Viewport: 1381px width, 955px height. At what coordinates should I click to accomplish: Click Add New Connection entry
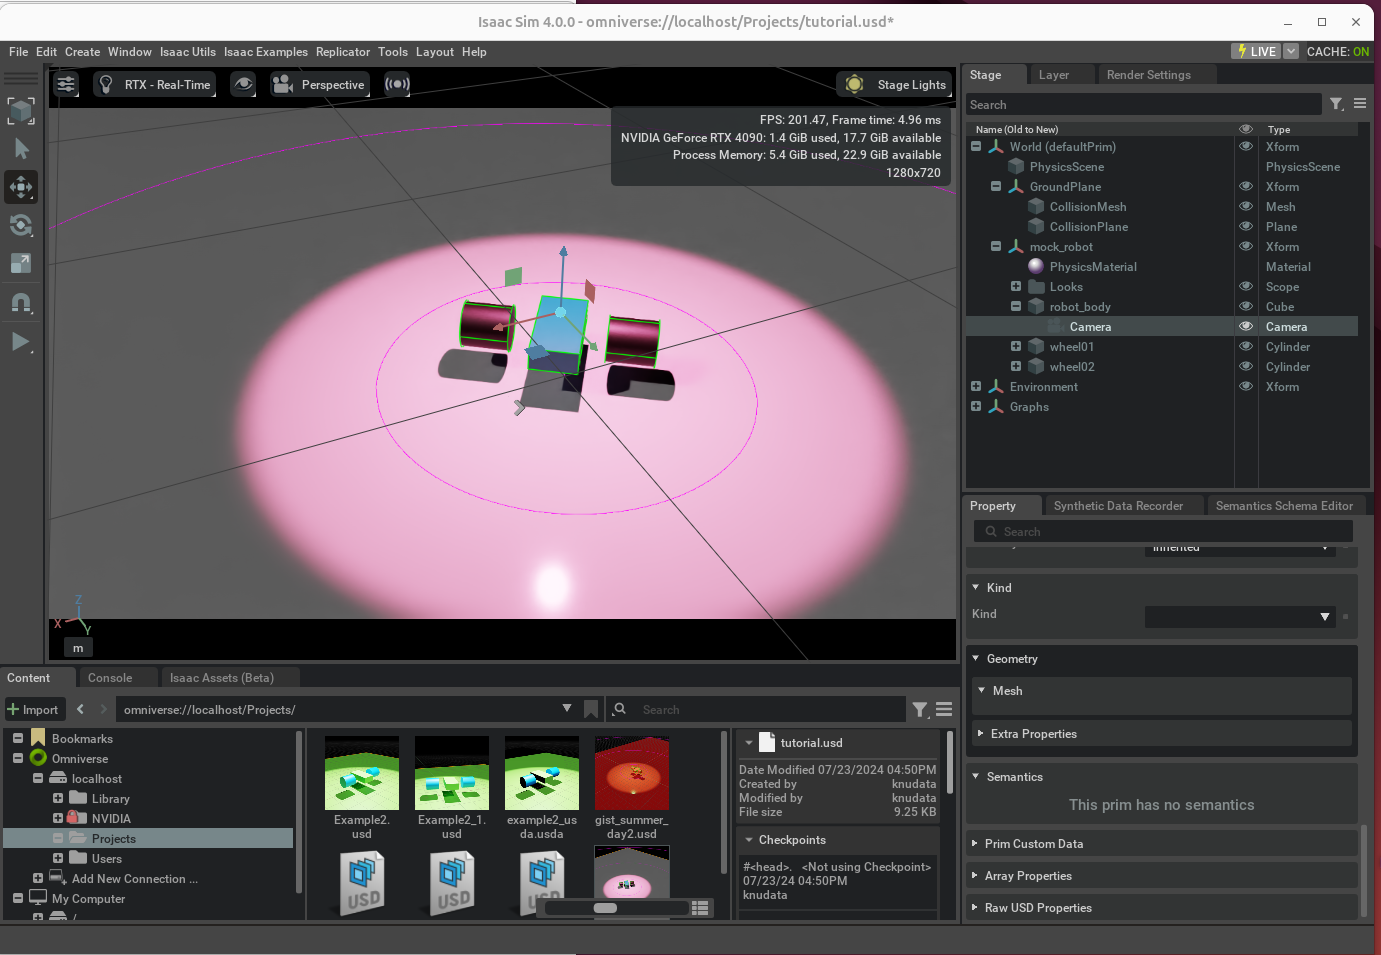[135, 879]
